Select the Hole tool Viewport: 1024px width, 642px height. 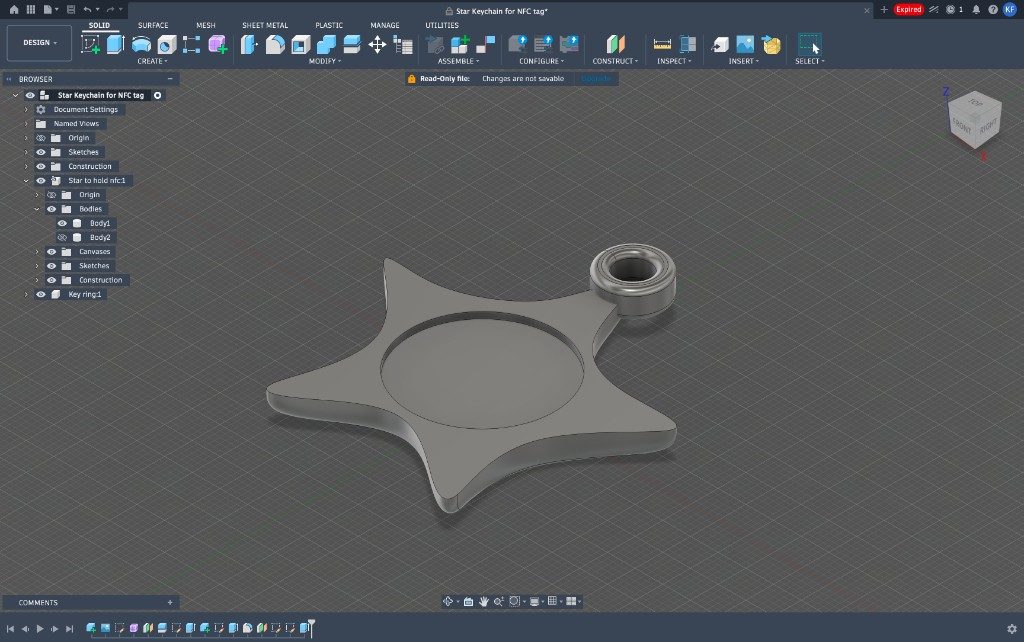[x=167, y=44]
